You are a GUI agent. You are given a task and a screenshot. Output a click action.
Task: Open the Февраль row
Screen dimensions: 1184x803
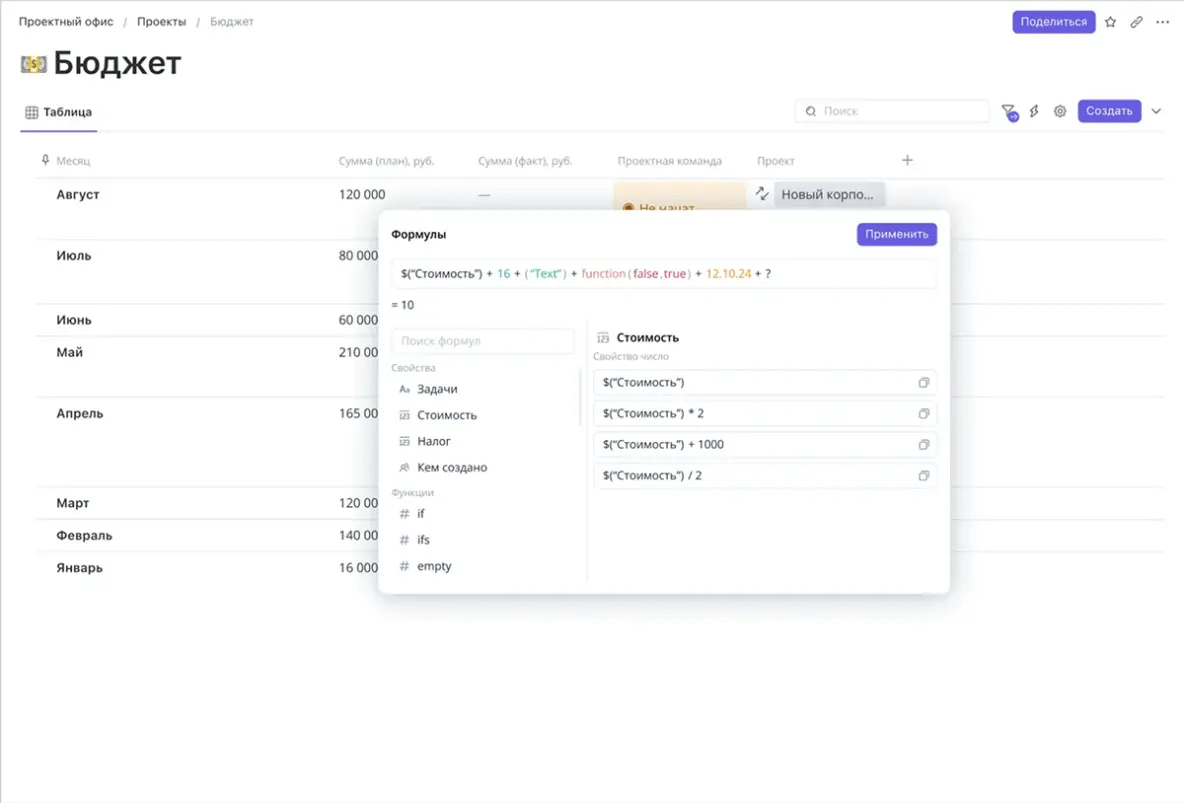coord(84,536)
